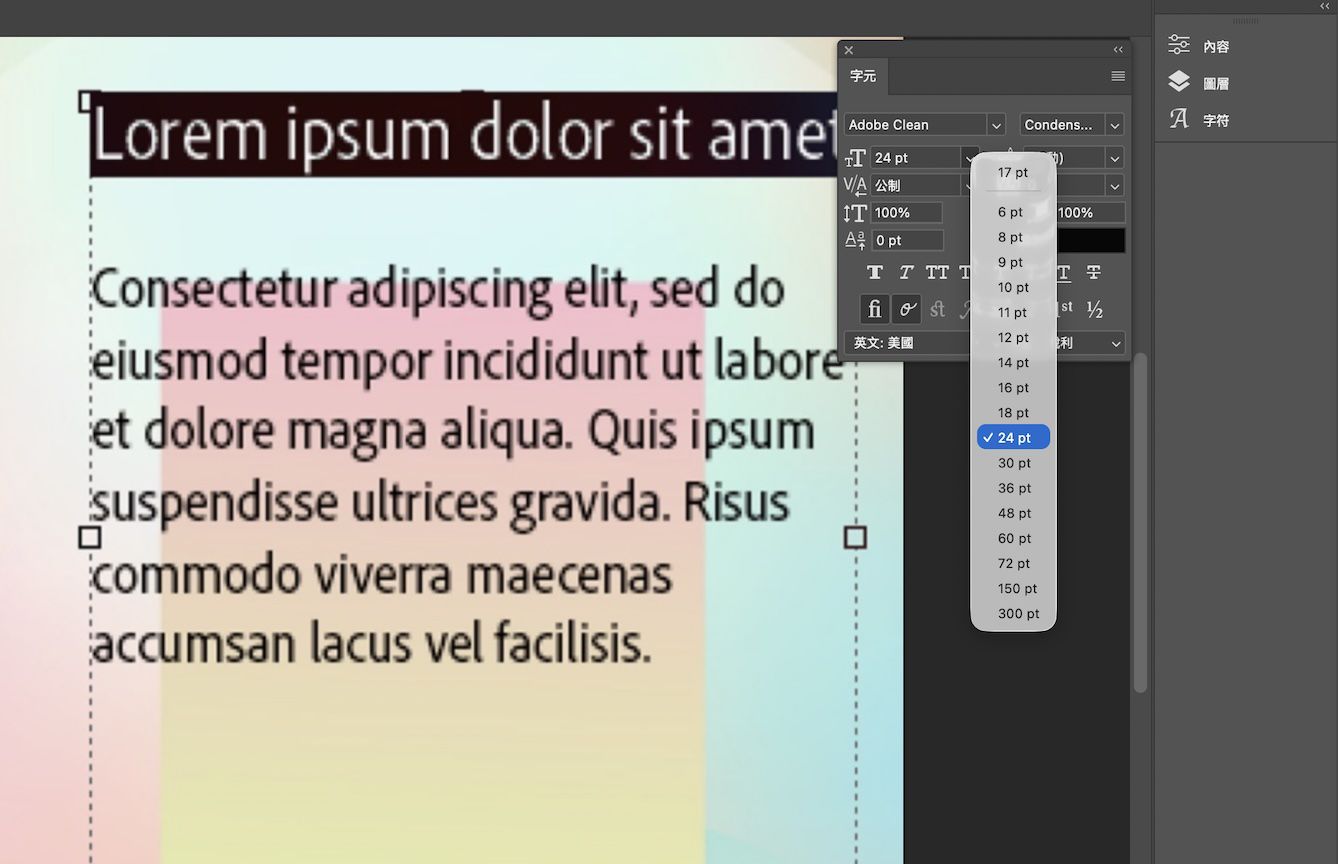Toggle discretionary ligatures st button
The width and height of the screenshot is (1338, 864).
(x=937, y=310)
